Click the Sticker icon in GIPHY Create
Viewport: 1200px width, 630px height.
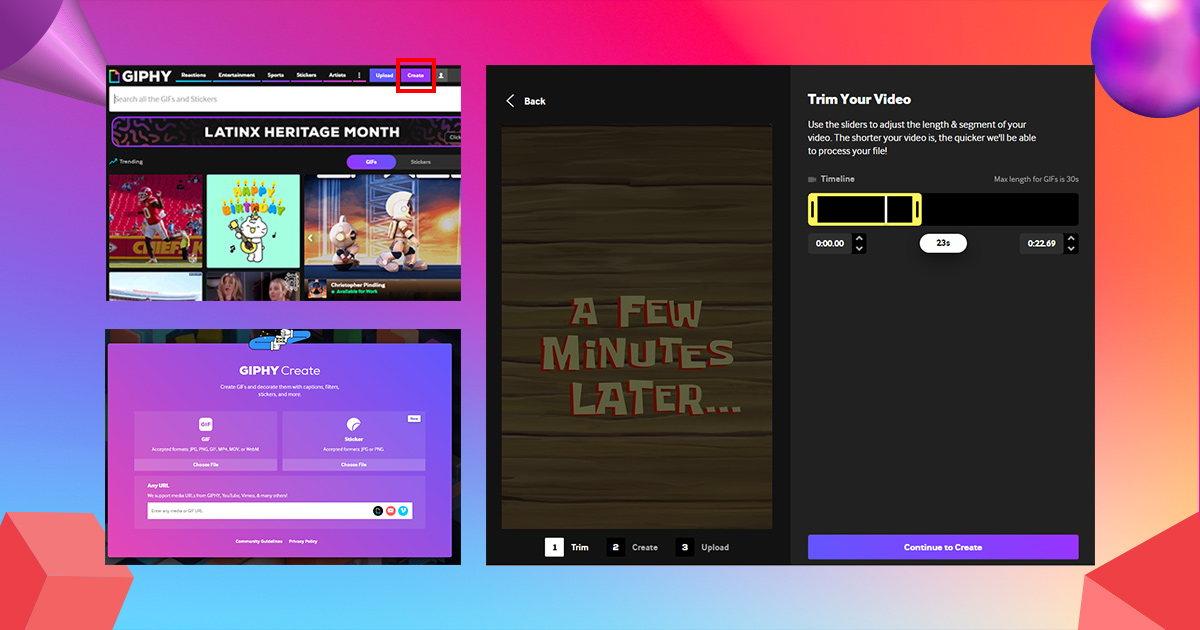354,424
